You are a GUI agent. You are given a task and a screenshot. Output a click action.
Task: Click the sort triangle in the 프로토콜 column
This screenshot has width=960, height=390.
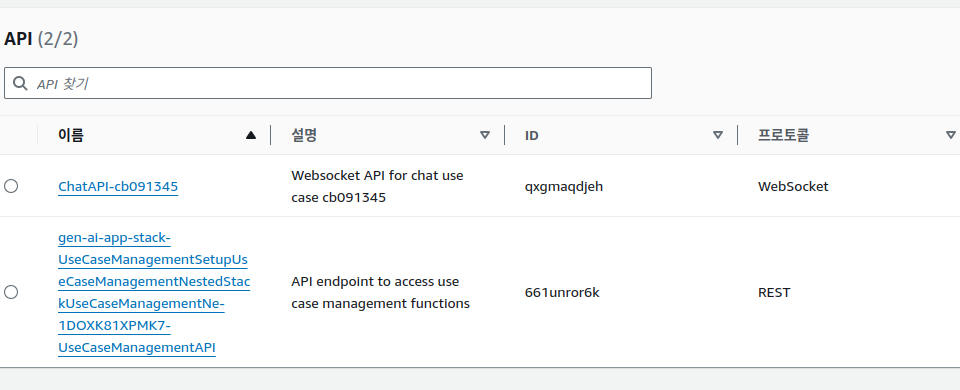click(x=950, y=135)
